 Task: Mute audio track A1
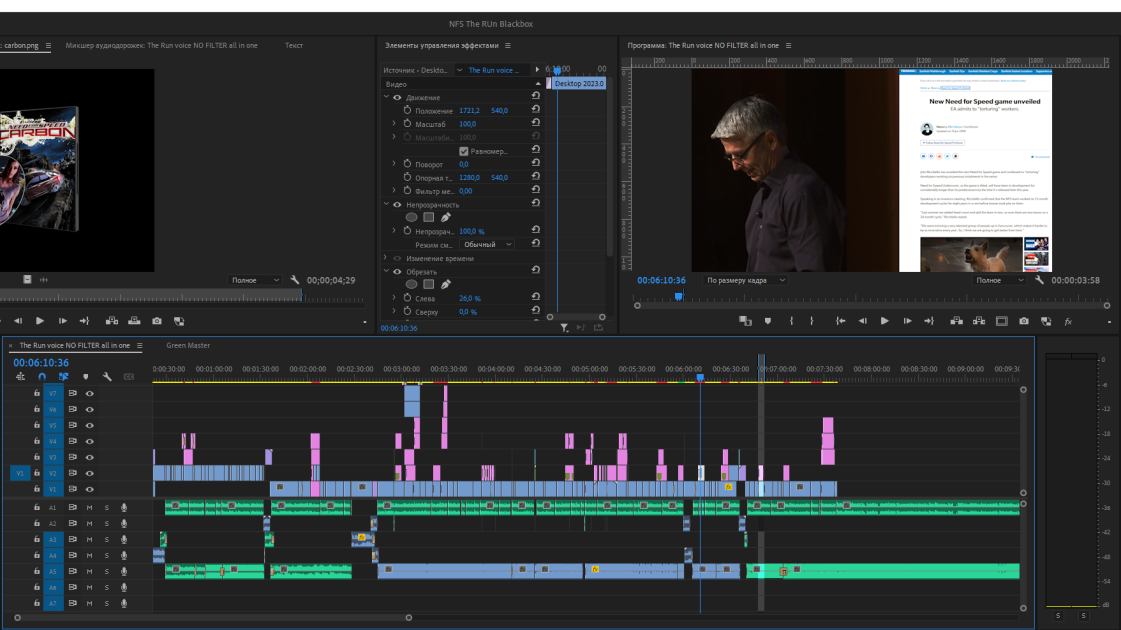tap(89, 508)
